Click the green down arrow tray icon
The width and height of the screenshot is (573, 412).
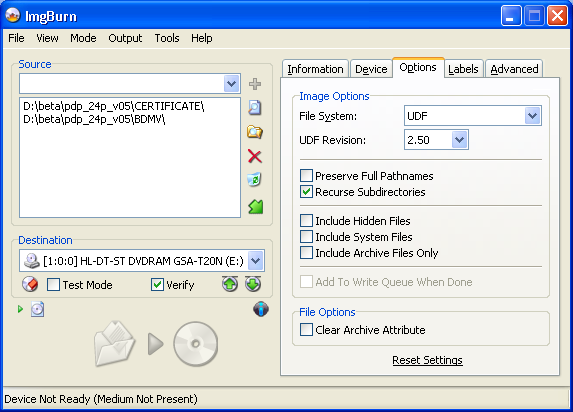pos(253,284)
